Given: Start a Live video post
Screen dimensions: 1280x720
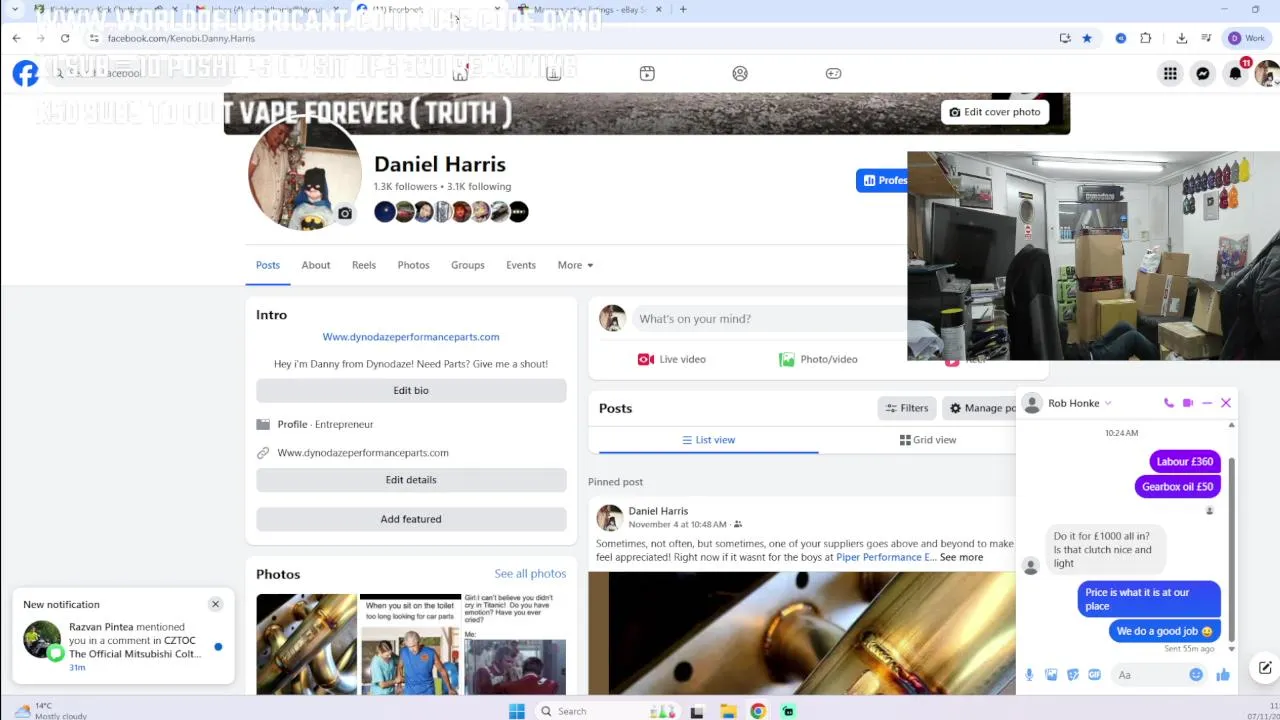Looking at the screenshot, I should (671, 359).
